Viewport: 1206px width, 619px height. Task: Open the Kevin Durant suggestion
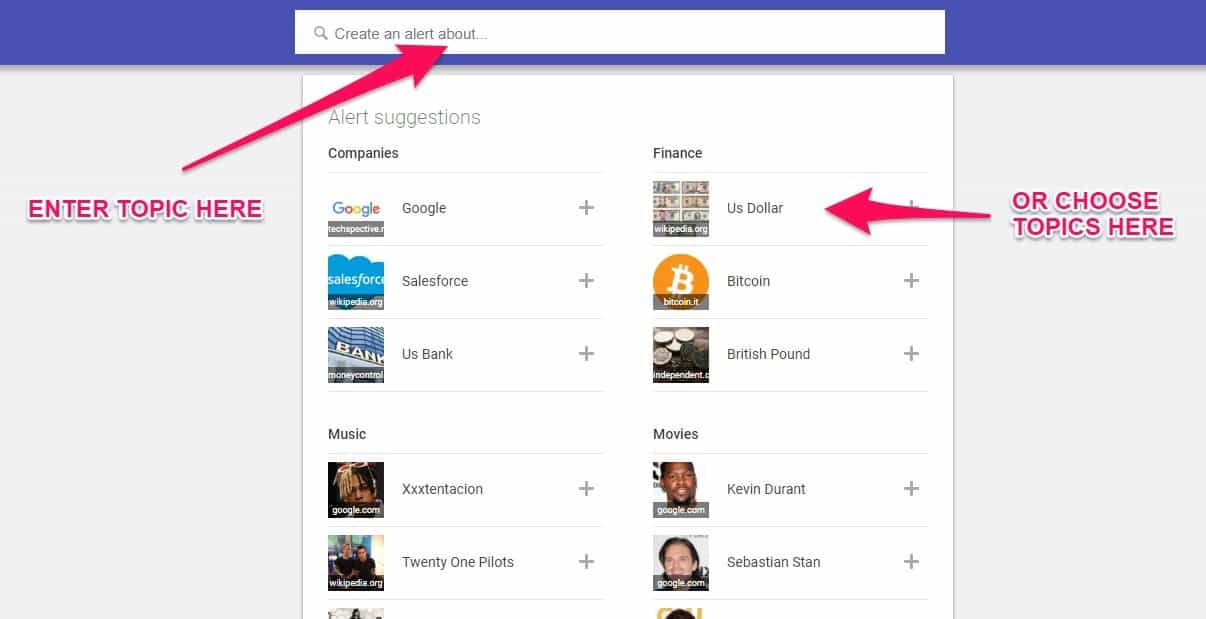766,489
